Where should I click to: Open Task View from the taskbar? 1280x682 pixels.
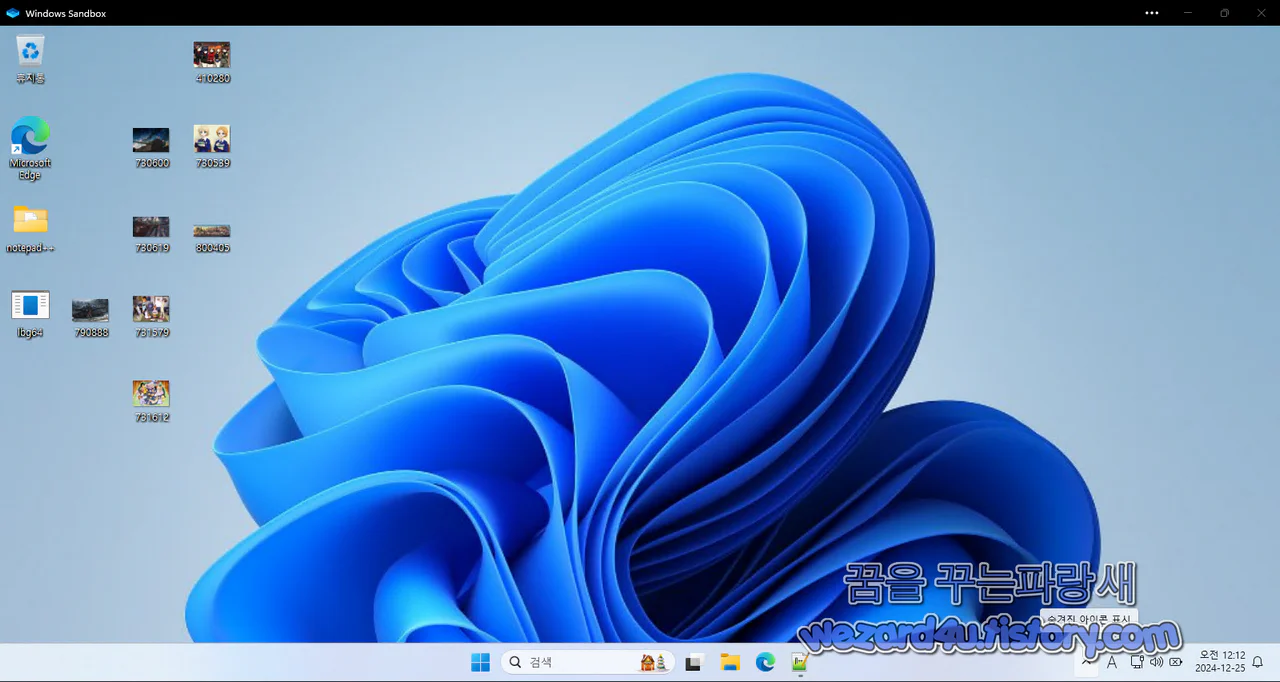(x=694, y=662)
